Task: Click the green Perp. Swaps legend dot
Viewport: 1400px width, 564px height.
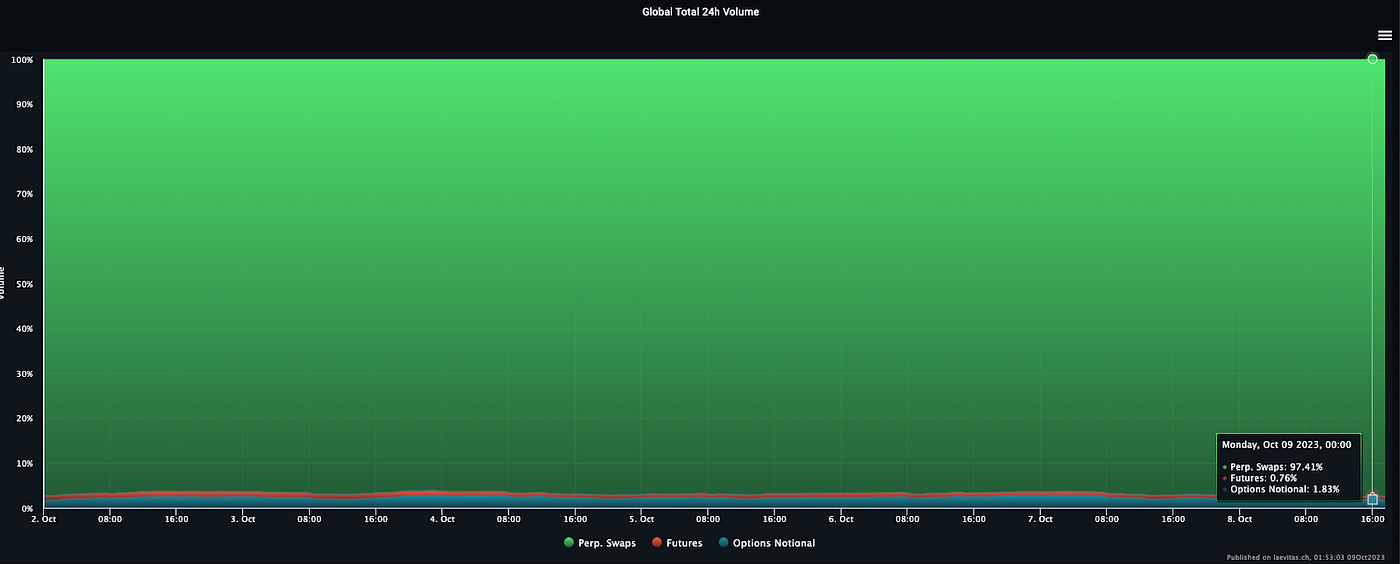Action: tap(569, 543)
